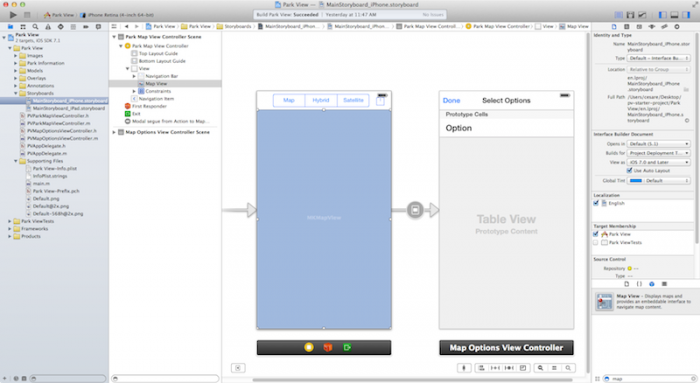Toggle Use Auto Layout checkbox
The height and width of the screenshot is (383, 700).
pyautogui.click(x=629, y=171)
